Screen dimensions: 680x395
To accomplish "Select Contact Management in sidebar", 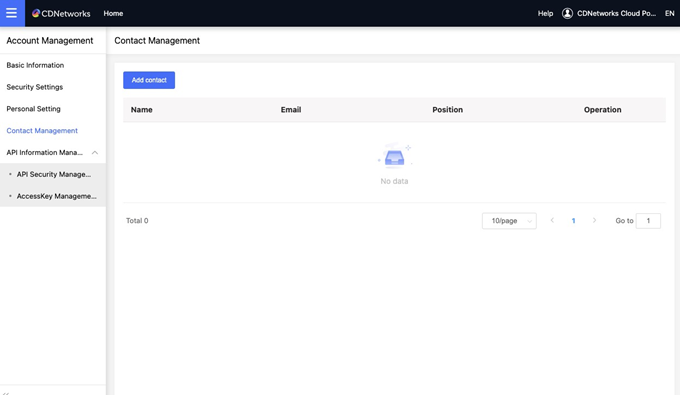I will (42, 131).
